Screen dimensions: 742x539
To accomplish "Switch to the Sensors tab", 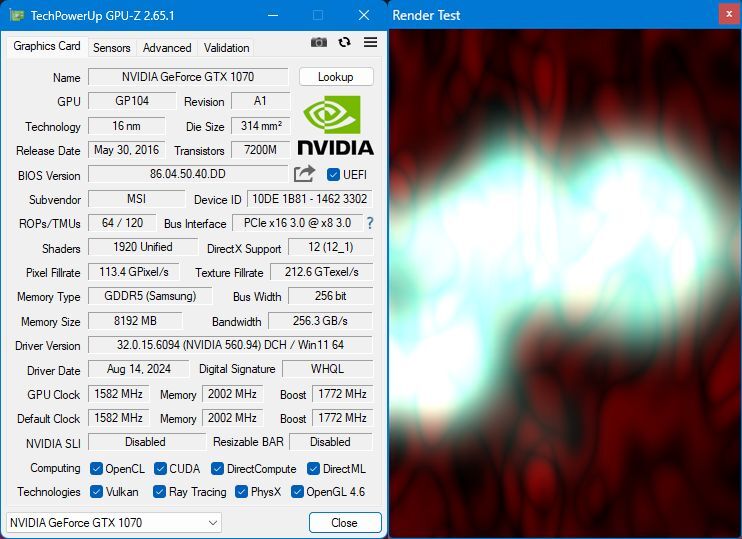I will 112,48.
